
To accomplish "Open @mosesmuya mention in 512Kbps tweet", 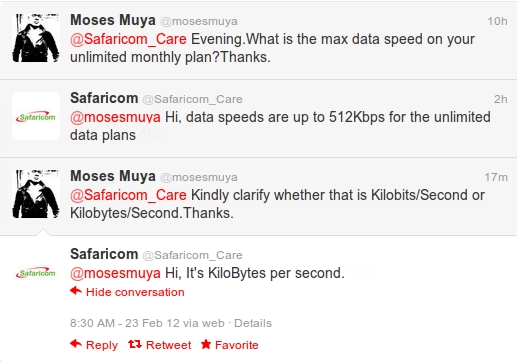I will (x=115, y=117).
